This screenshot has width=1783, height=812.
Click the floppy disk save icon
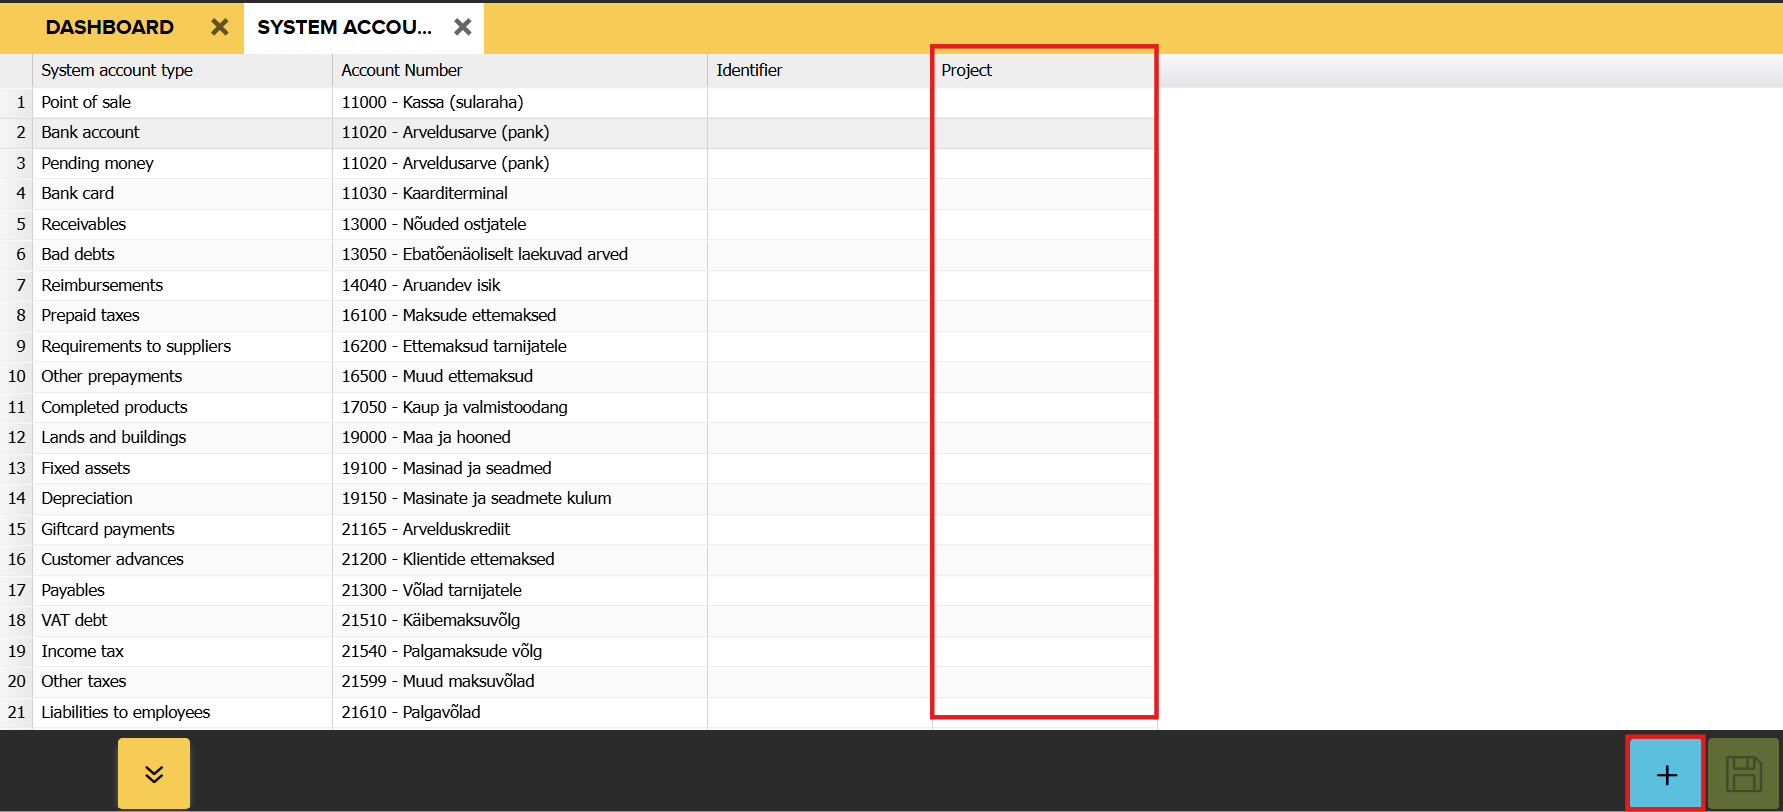1743,774
